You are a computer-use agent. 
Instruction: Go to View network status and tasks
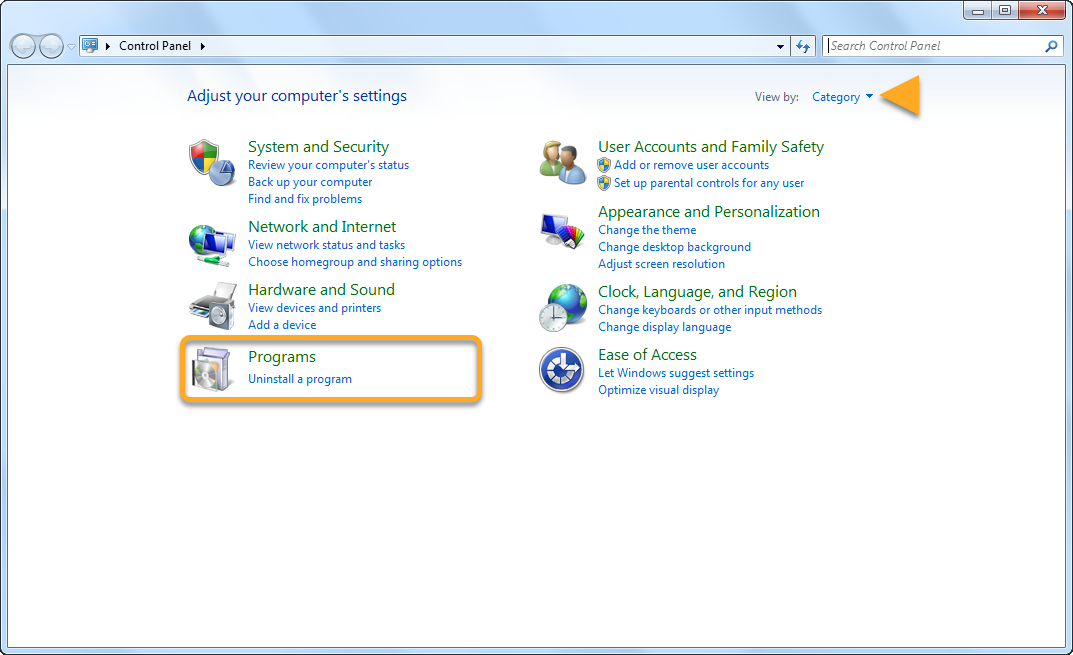coord(326,245)
